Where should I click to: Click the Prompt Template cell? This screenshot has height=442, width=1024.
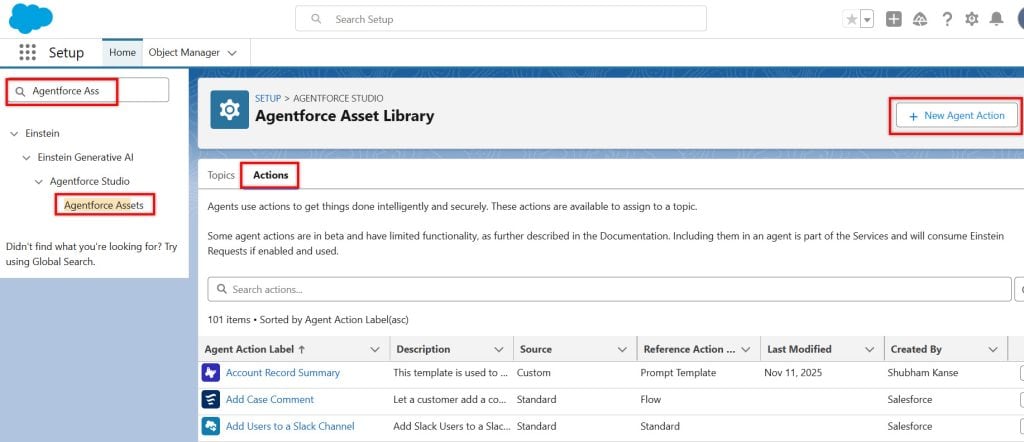pos(678,373)
